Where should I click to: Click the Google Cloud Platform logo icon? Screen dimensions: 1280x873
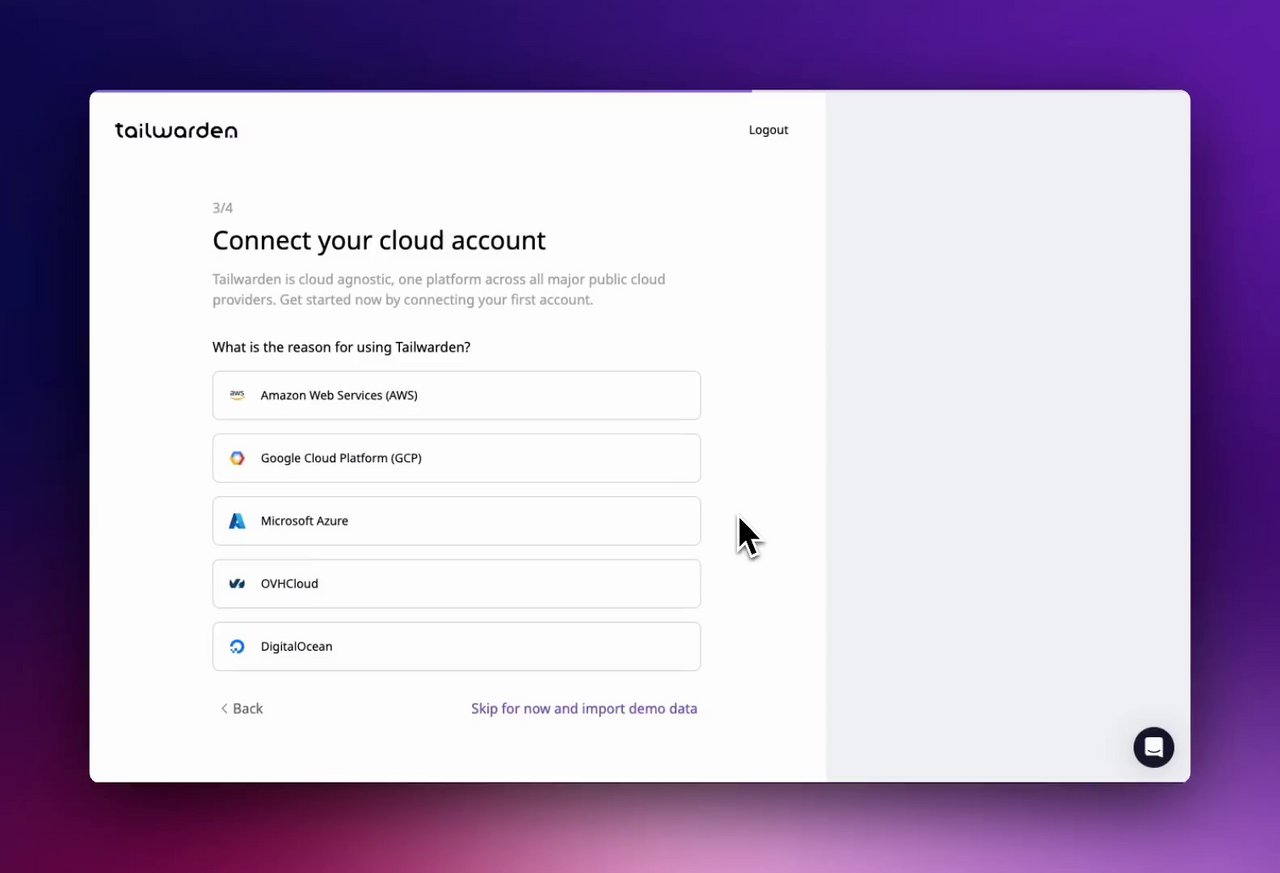[237, 458]
